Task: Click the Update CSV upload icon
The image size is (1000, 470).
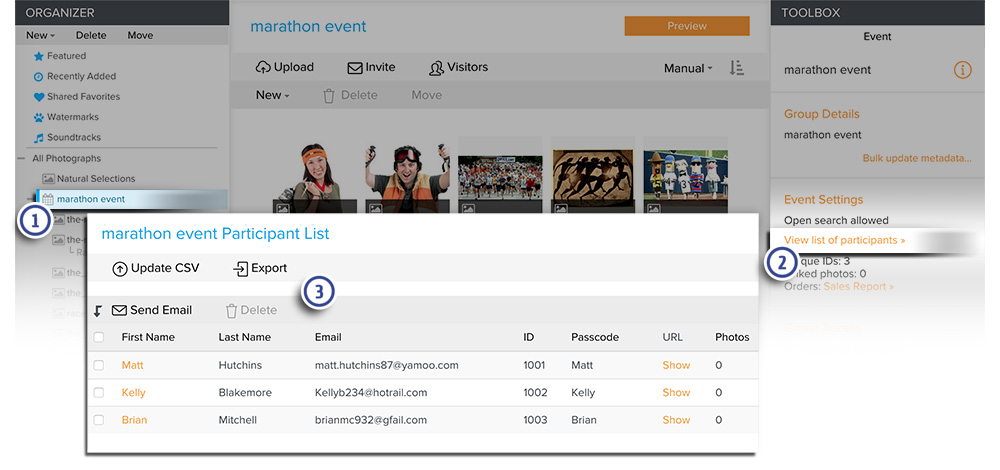Action: coord(120,269)
